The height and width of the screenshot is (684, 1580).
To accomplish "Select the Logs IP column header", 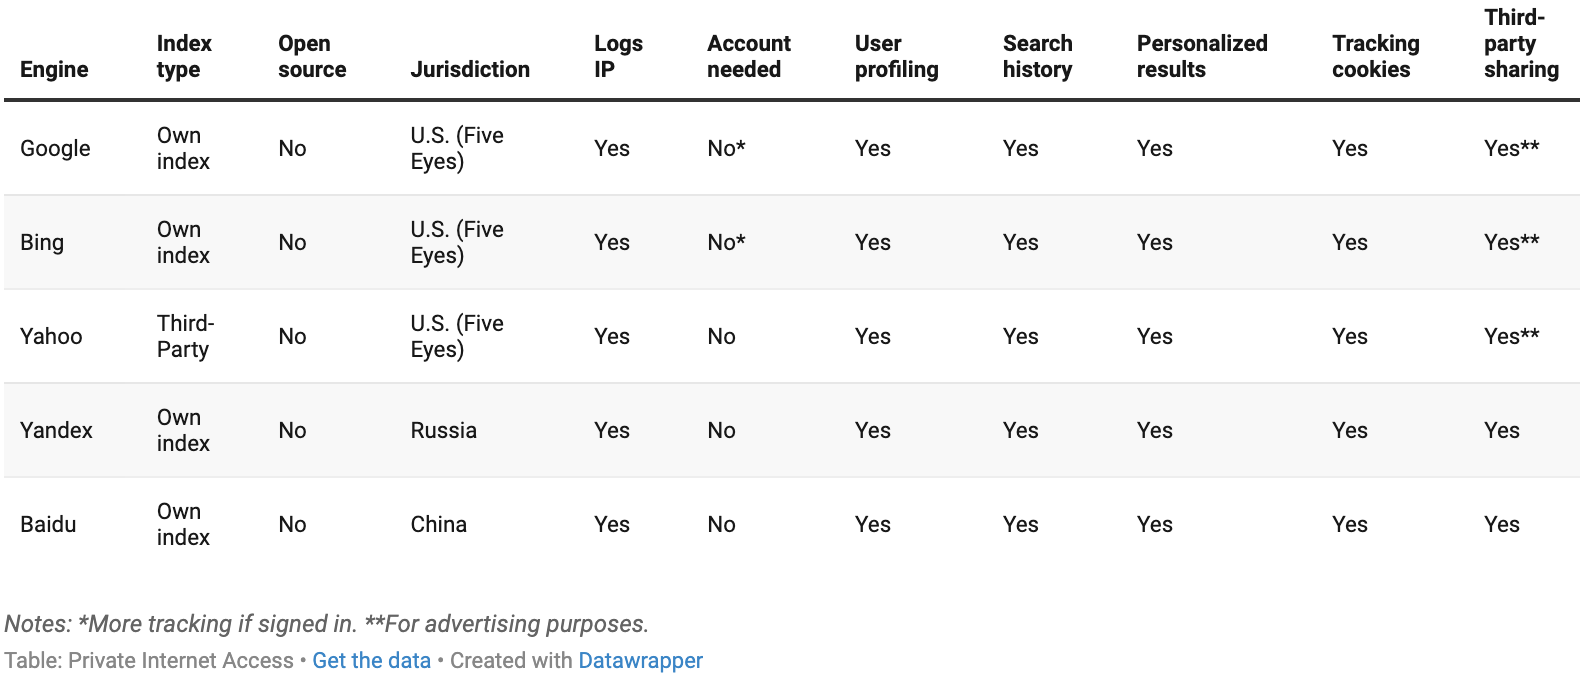I will coord(618,56).
